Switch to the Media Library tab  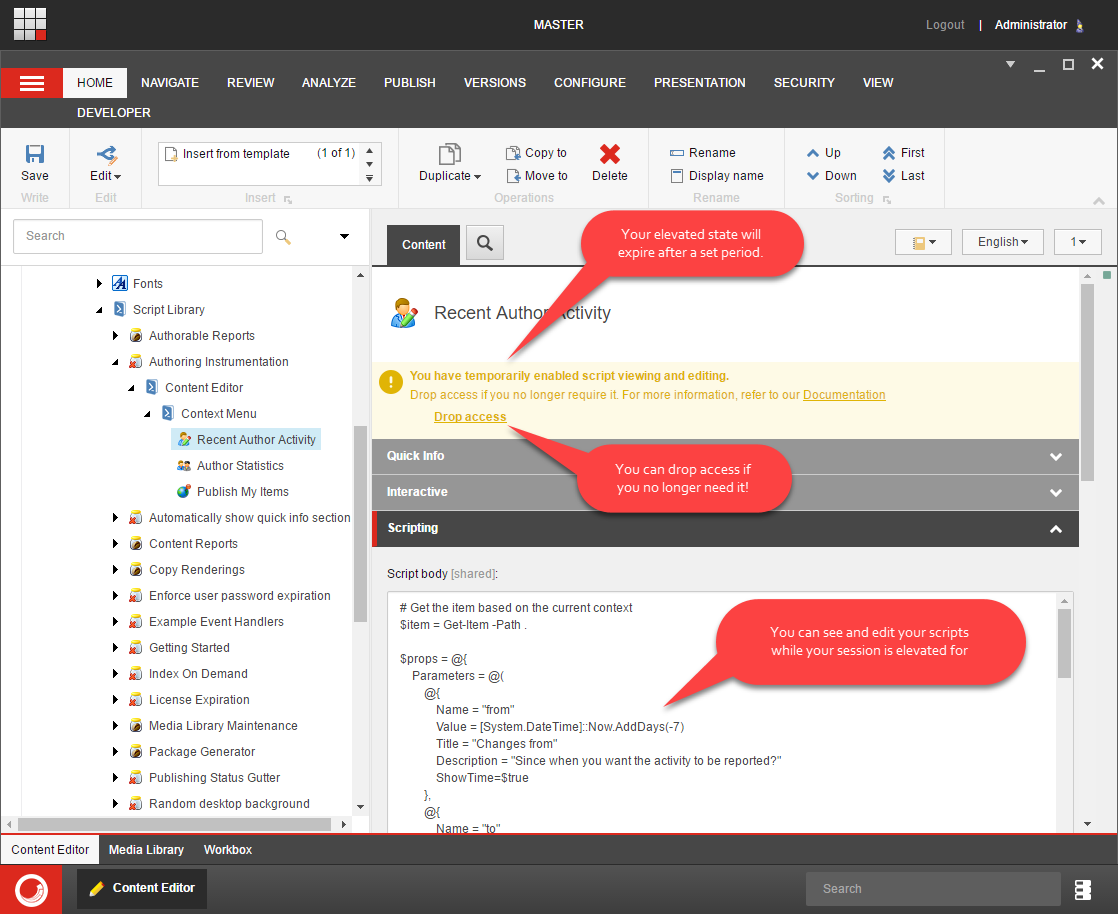(x=146, y=850)
